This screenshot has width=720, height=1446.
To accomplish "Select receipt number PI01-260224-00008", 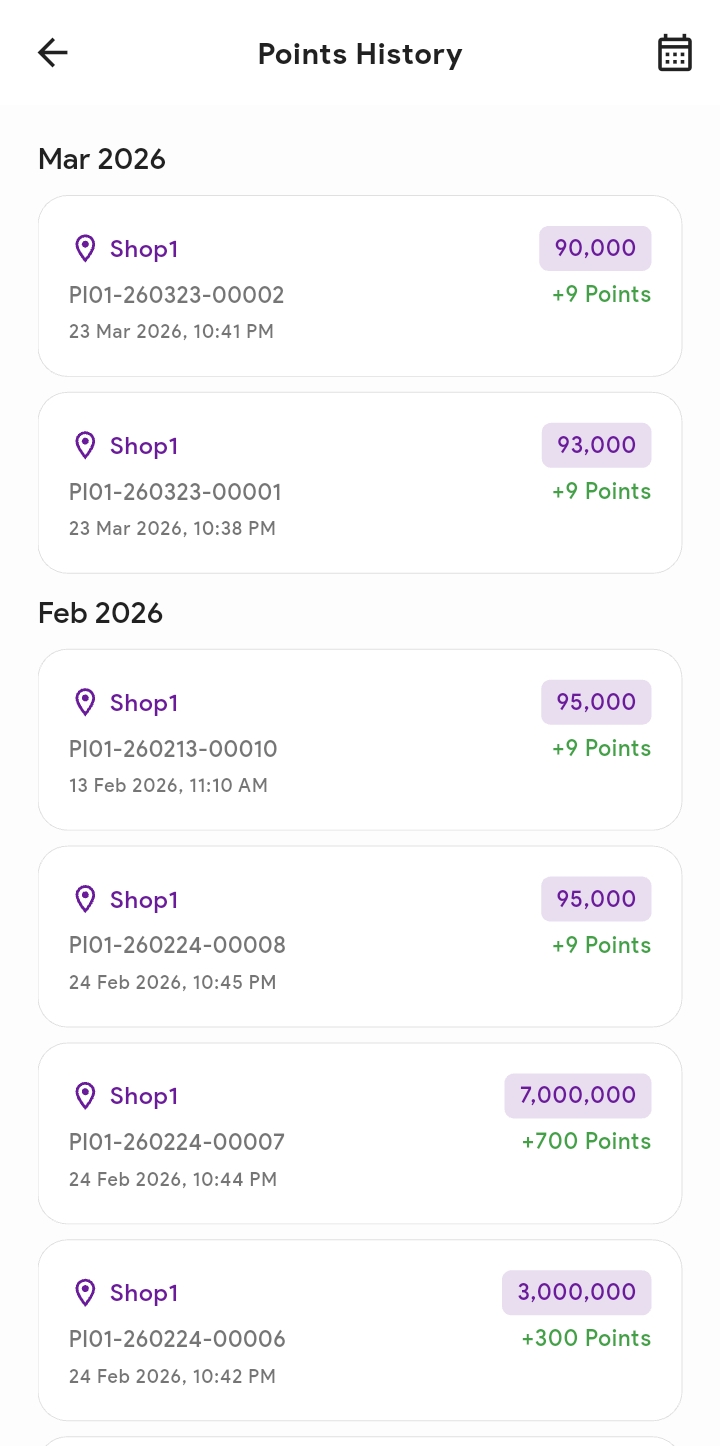I will pyautogui.click(x=177, y=945).
